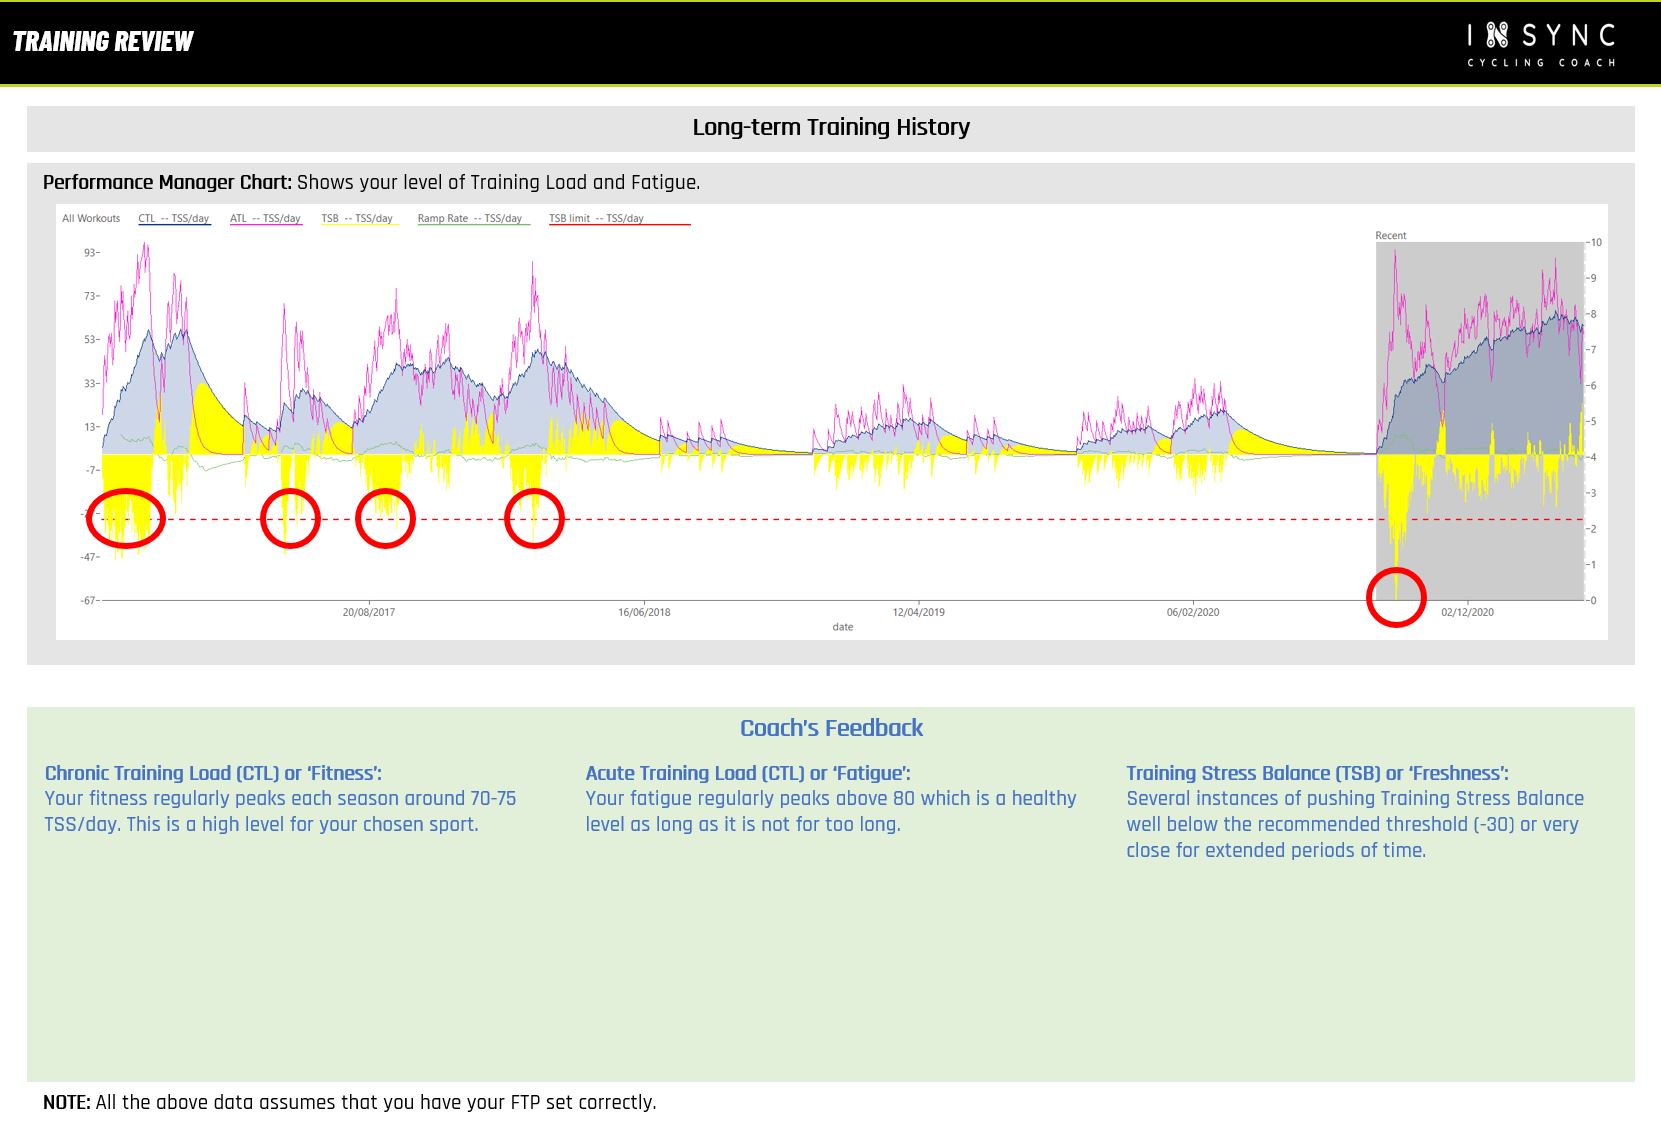Click the 93 value on left axis
The image size is (1661, 1137).
pyautogui.click(x=90, y=253)
